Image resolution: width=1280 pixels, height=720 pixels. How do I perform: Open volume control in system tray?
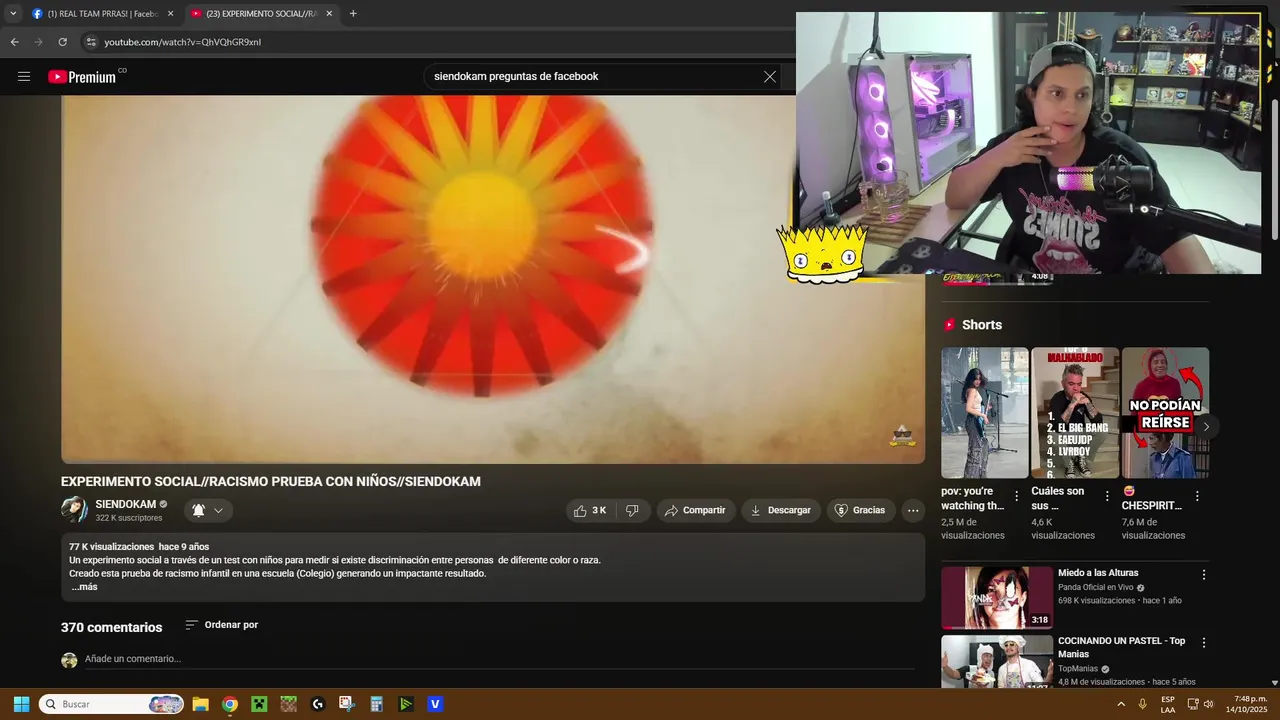pyautogui.click(x=1208, y=704)
